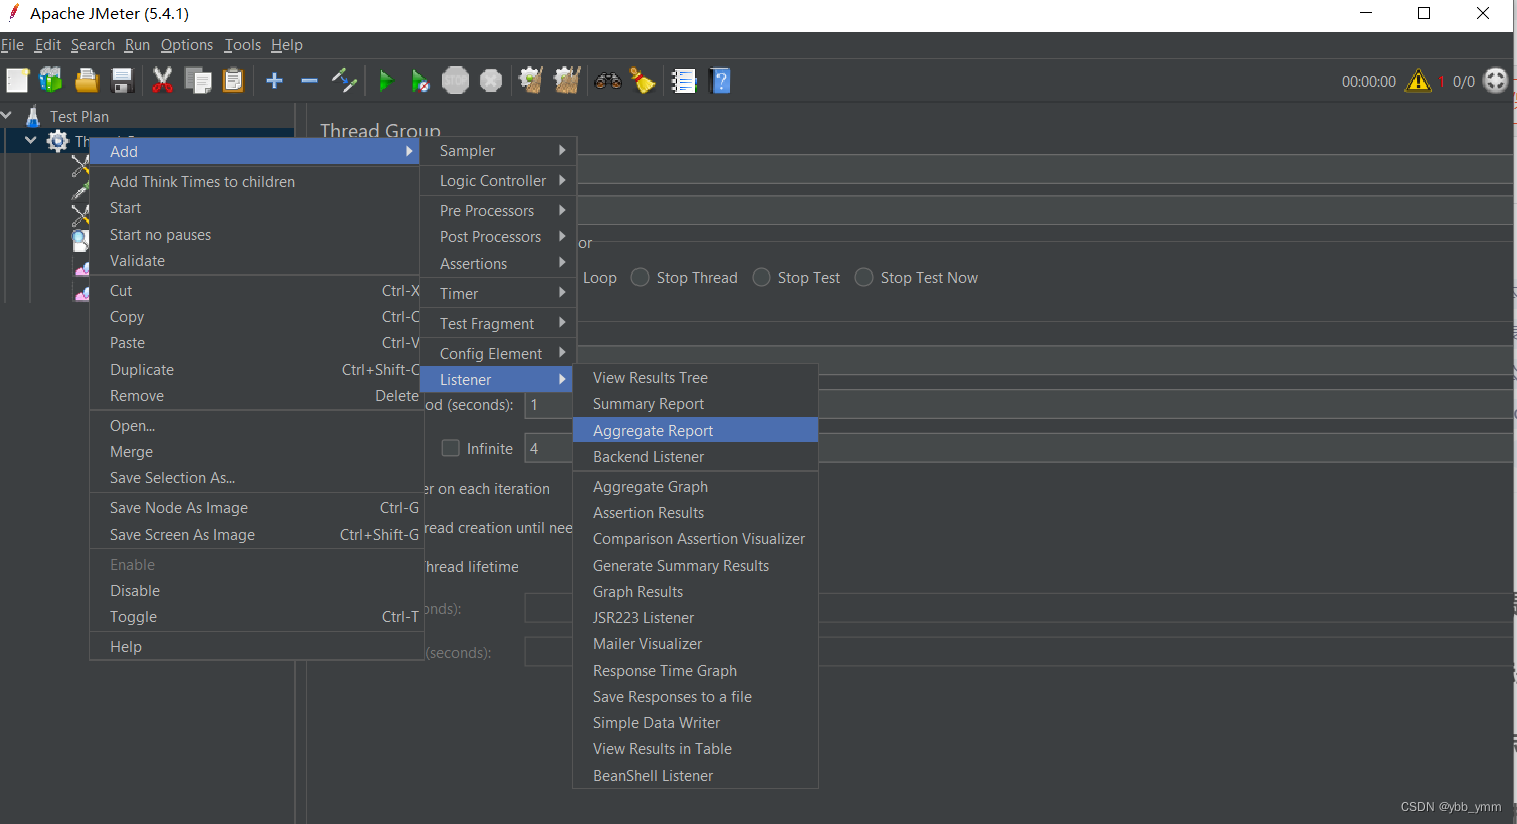This screenshot has width=1517, height=824.
Task: Select Disable in context menu
Action: [x=255, y=590]
